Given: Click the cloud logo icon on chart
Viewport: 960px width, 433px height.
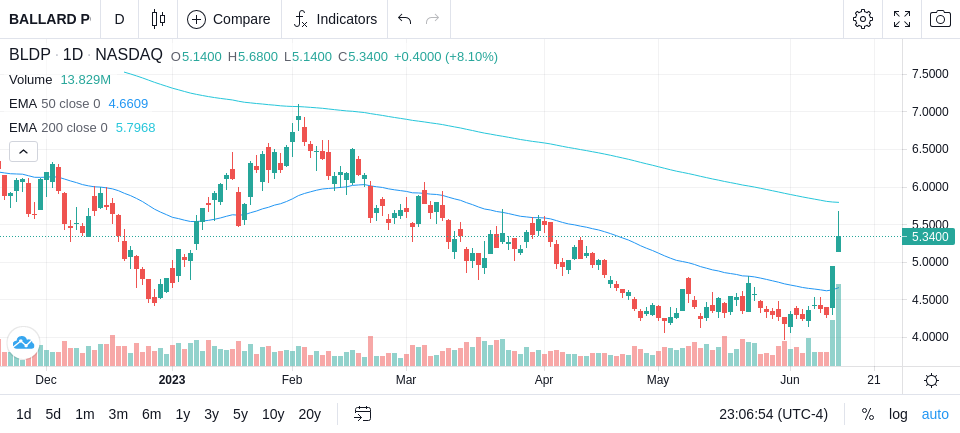Looking at the screenshot, I should coord(23,343).
